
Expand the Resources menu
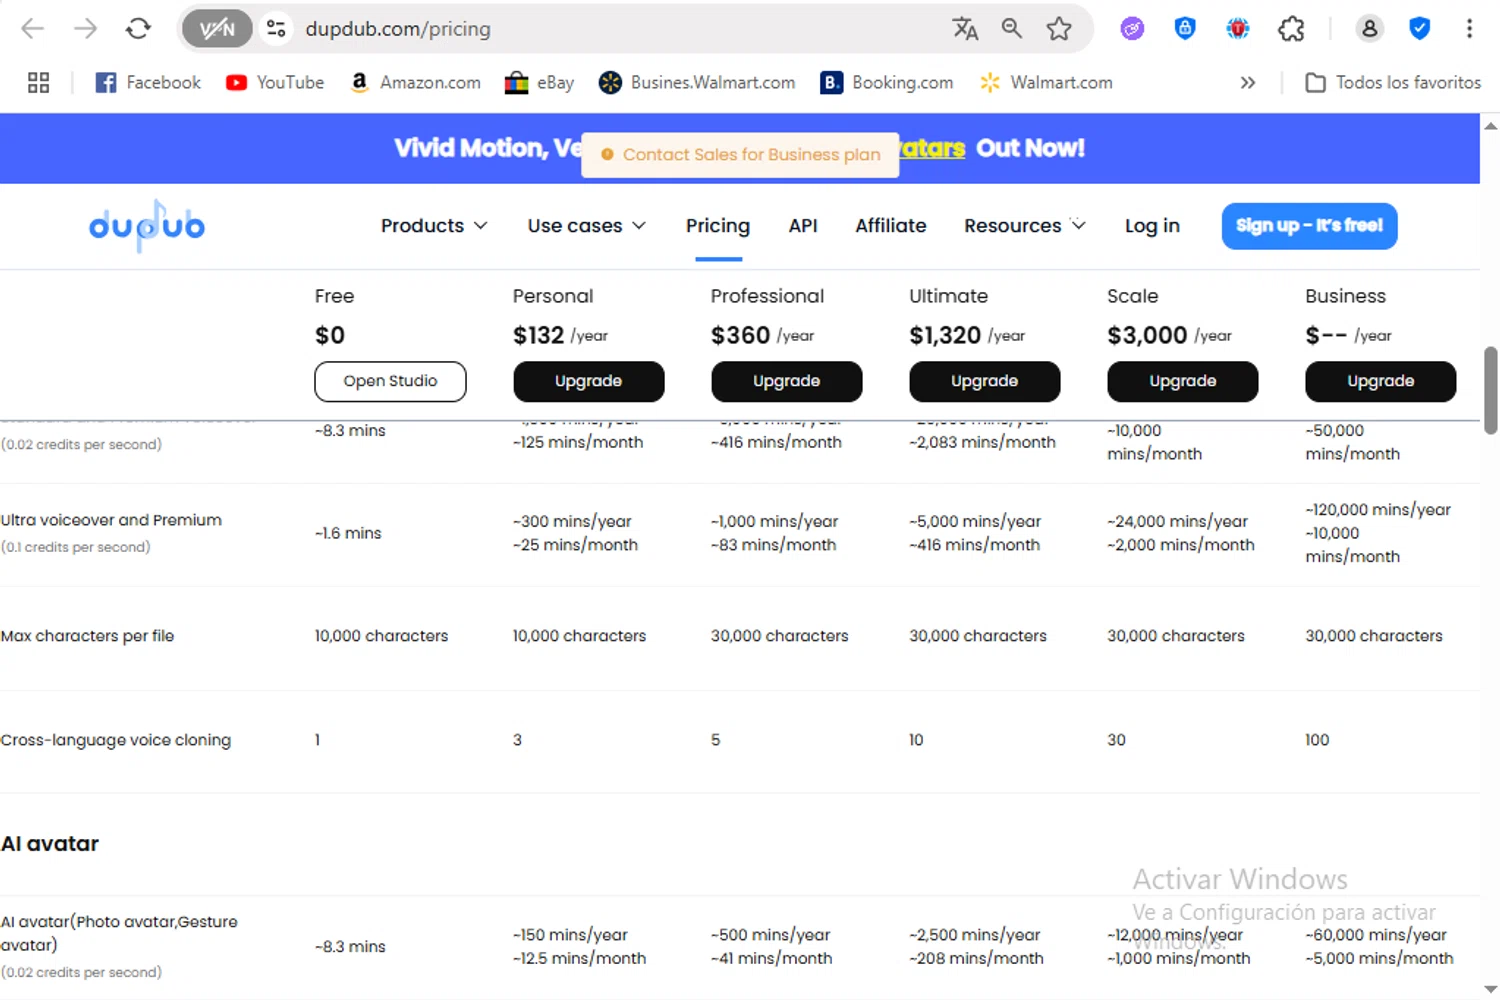click(1025, 226)
